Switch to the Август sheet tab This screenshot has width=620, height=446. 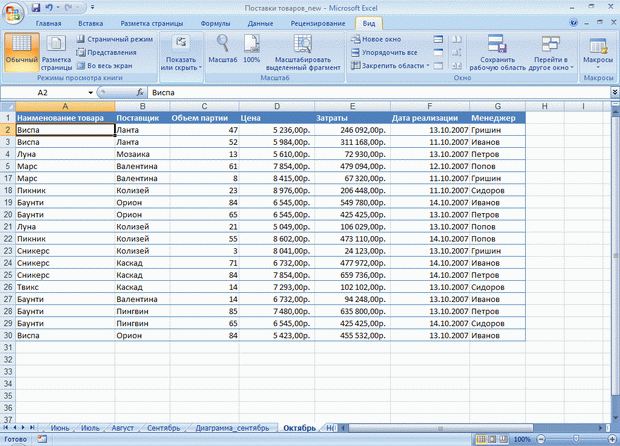pyautogui.click(x=123, y=428)
